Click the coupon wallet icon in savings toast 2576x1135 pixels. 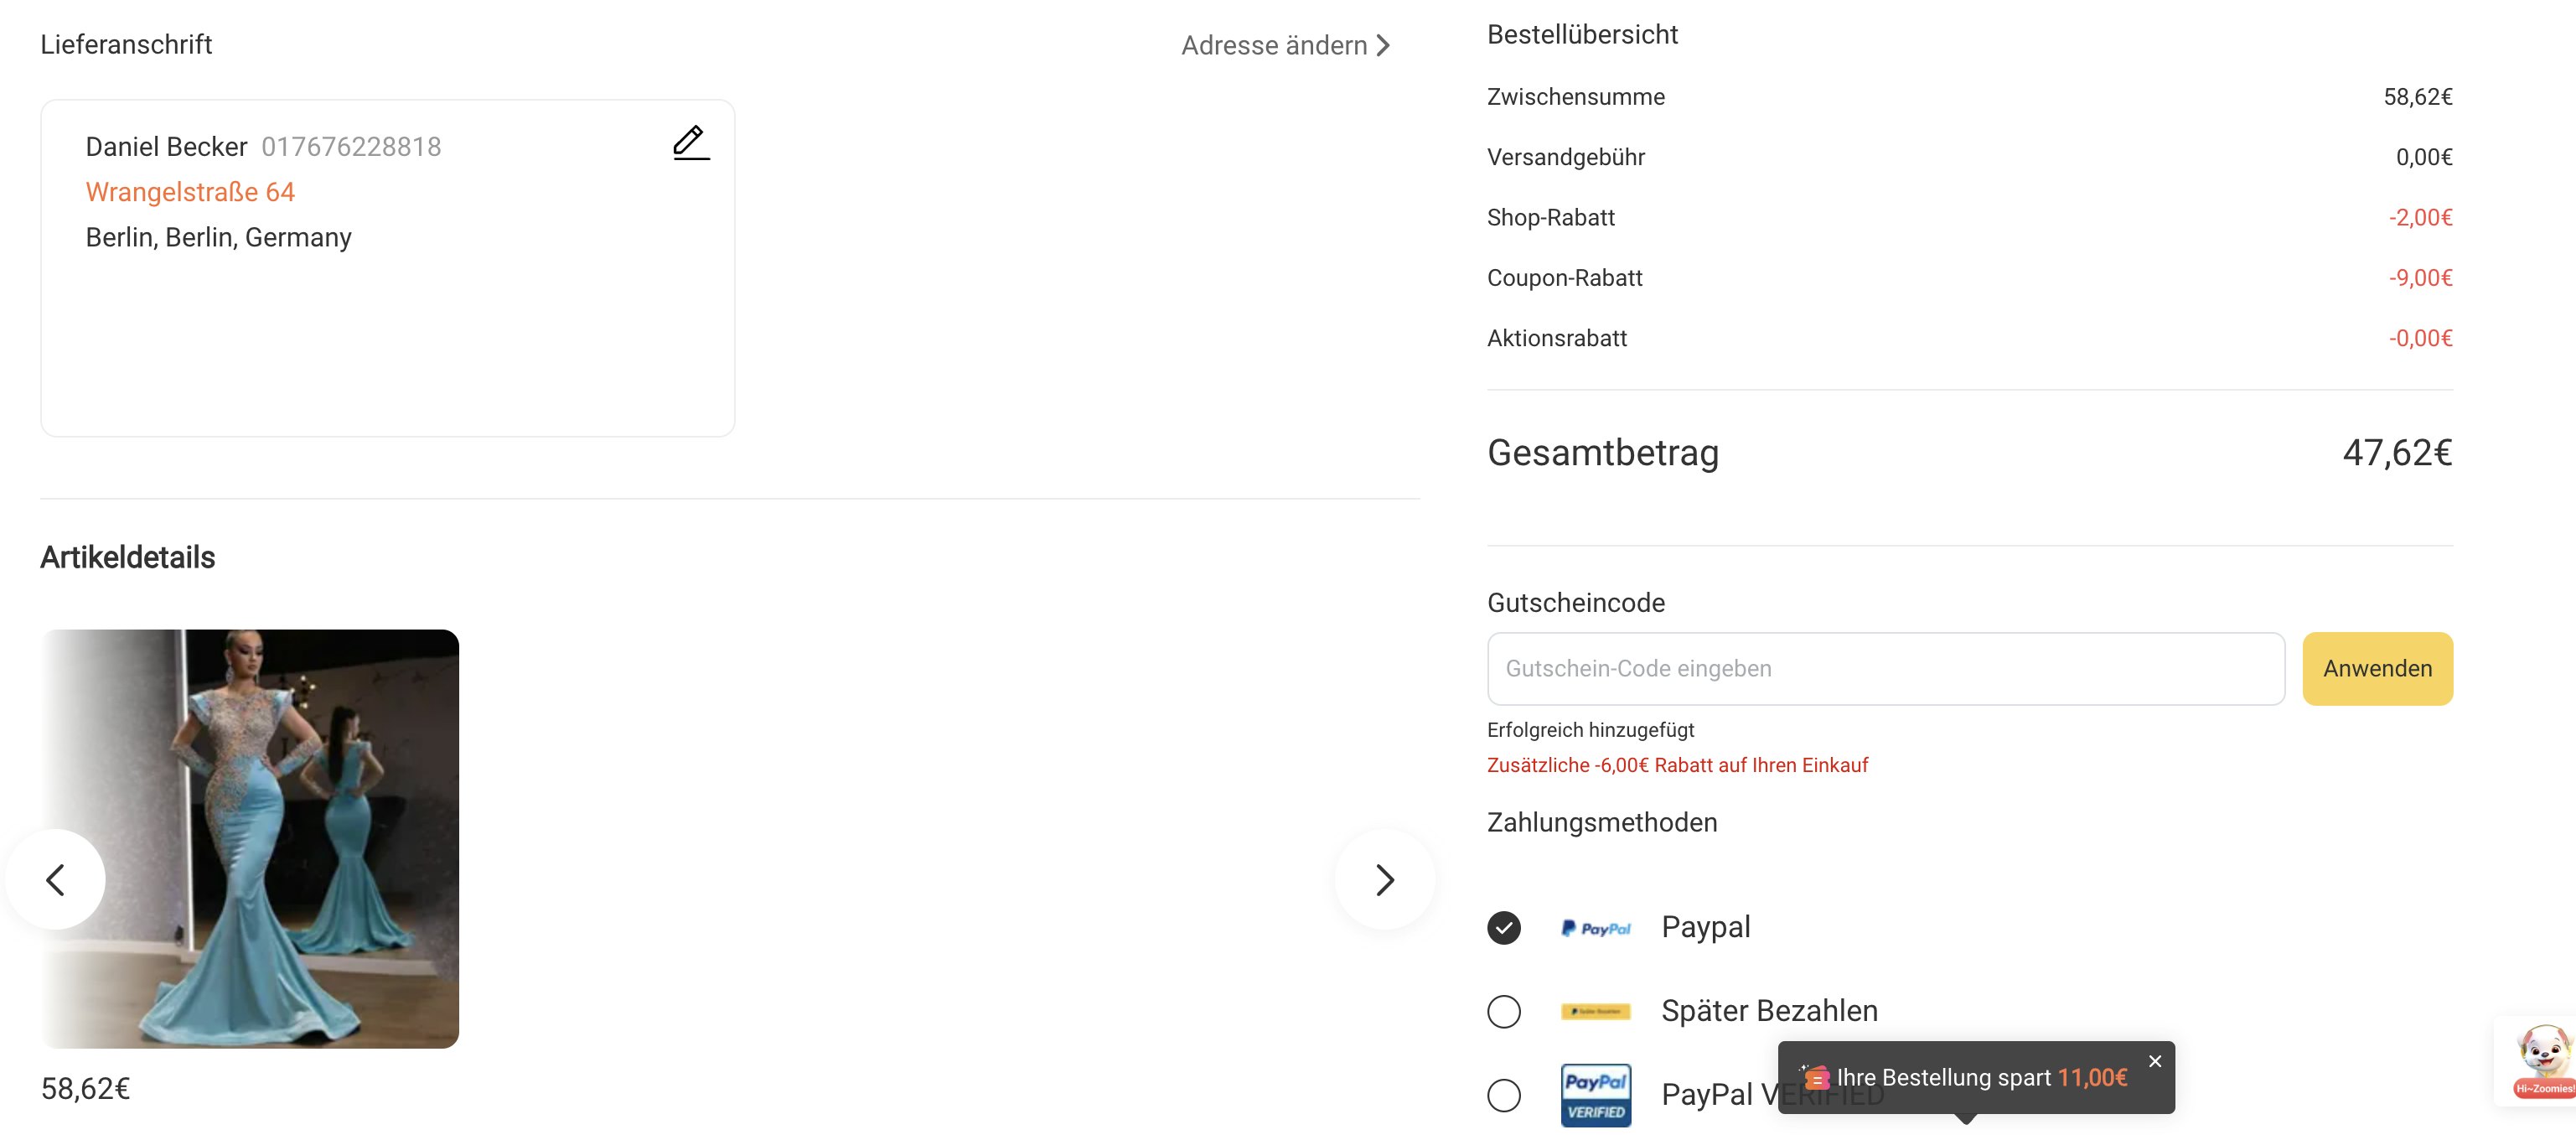[x=1815, y=1077]
